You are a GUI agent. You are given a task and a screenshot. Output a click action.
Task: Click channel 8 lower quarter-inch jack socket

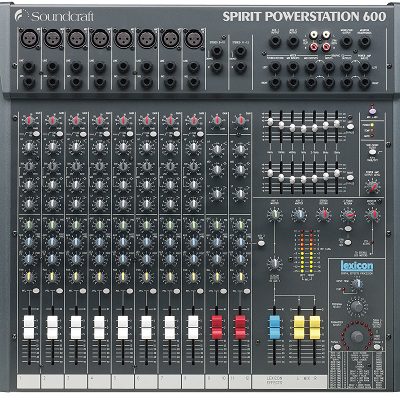coord(194,82)
